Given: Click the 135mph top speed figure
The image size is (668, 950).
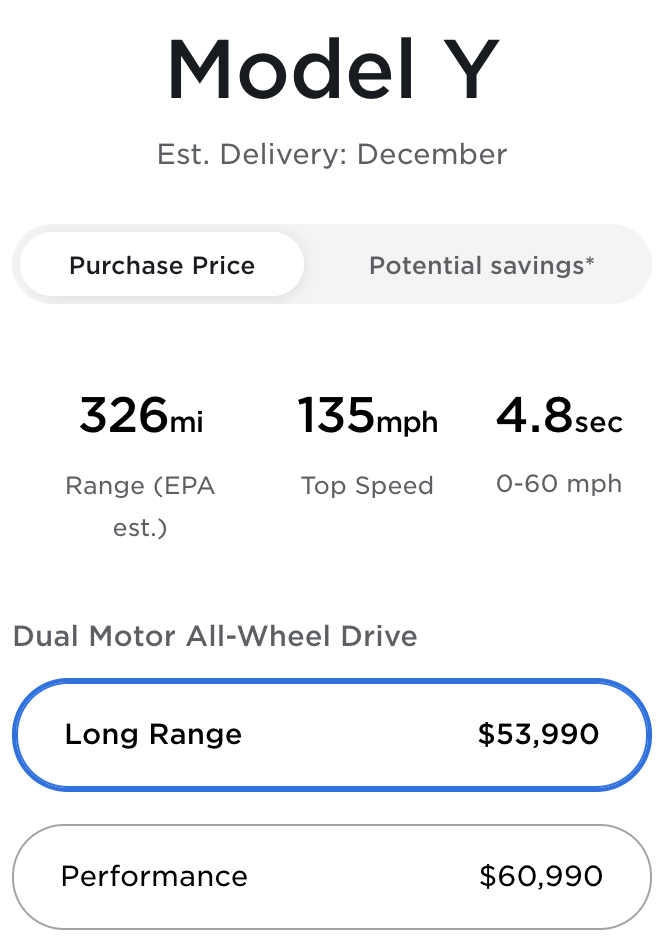Looking at the screenshot, I should click(367, 416).
